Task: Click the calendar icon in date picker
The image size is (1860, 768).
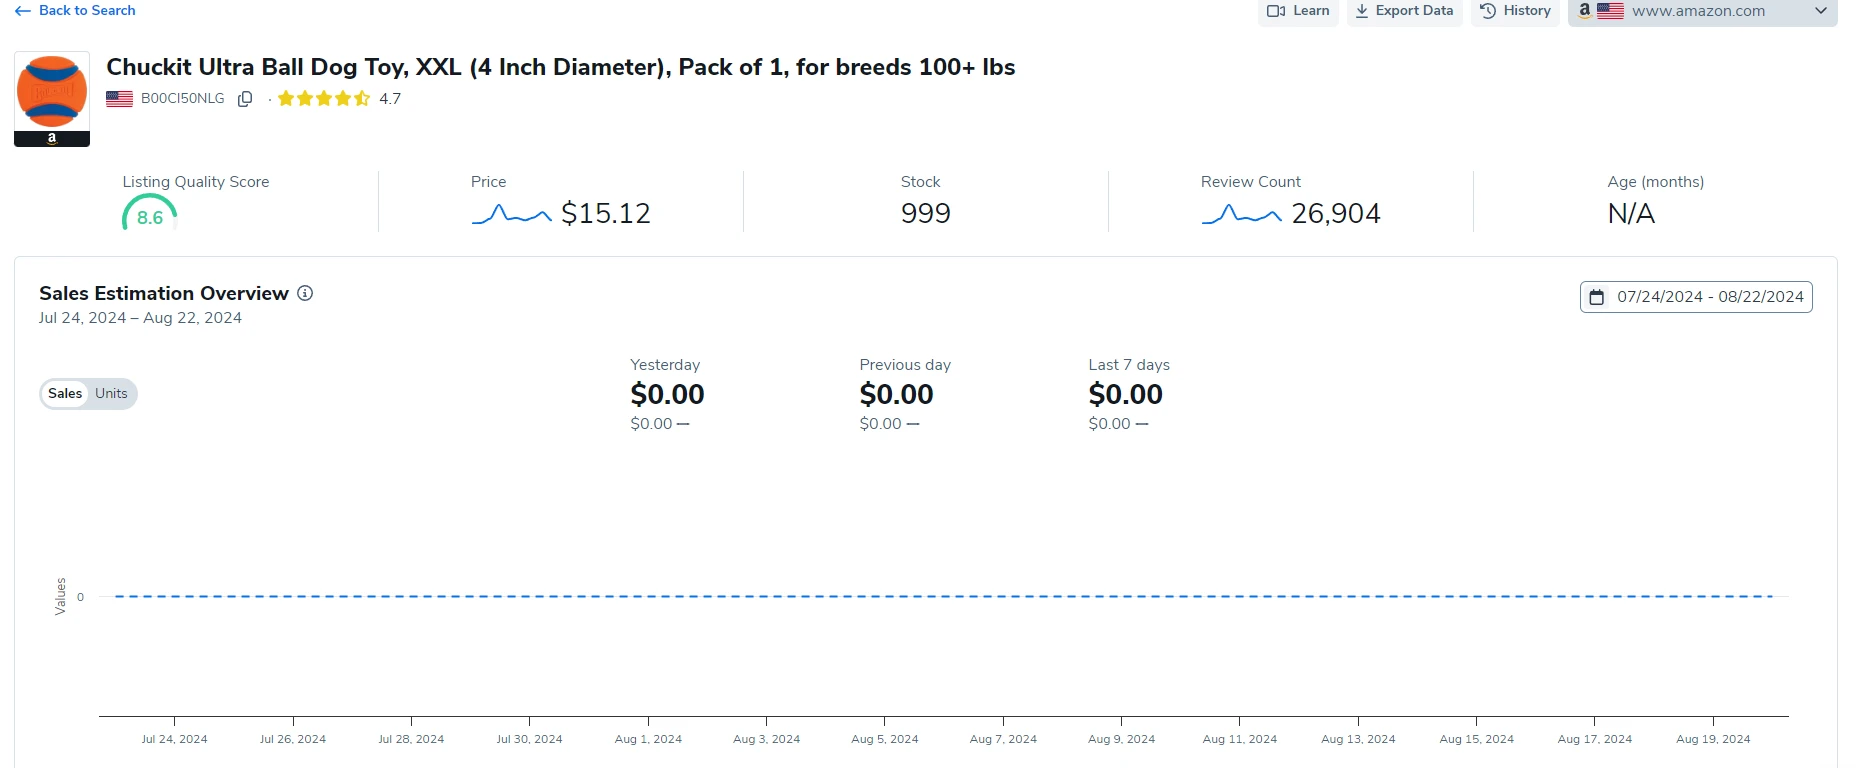Action: [x=1597, y=297]
